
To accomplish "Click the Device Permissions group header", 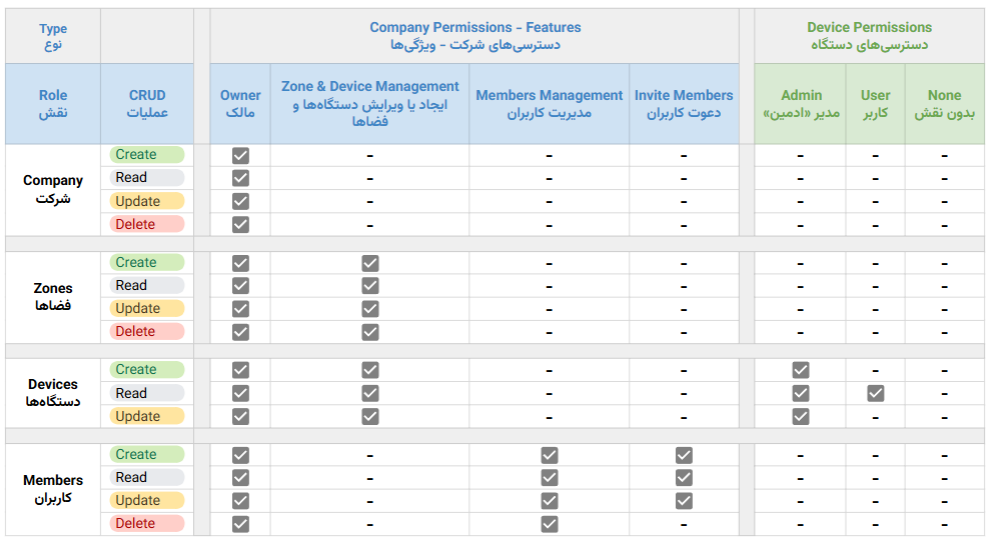I will click(869, 36).
